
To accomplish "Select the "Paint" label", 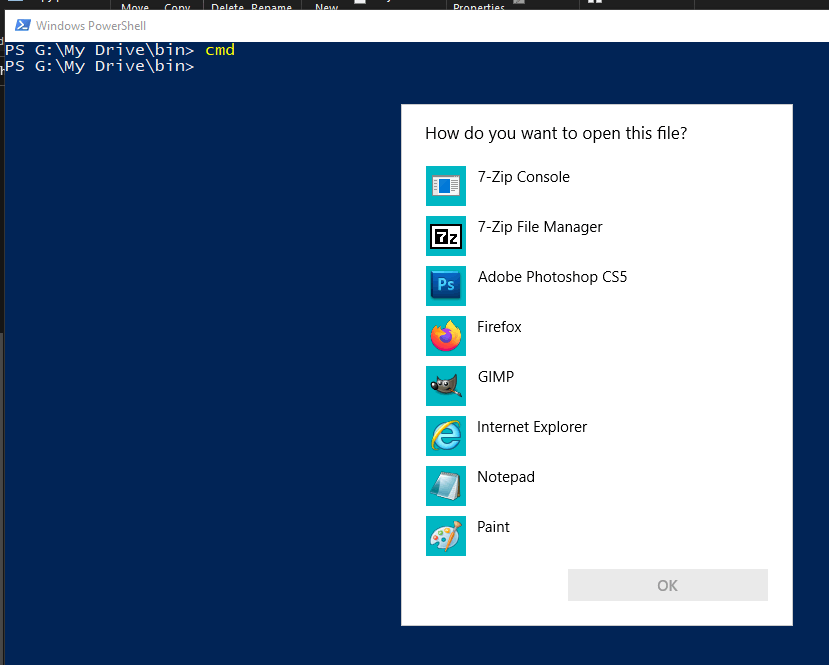I will 493,527.
